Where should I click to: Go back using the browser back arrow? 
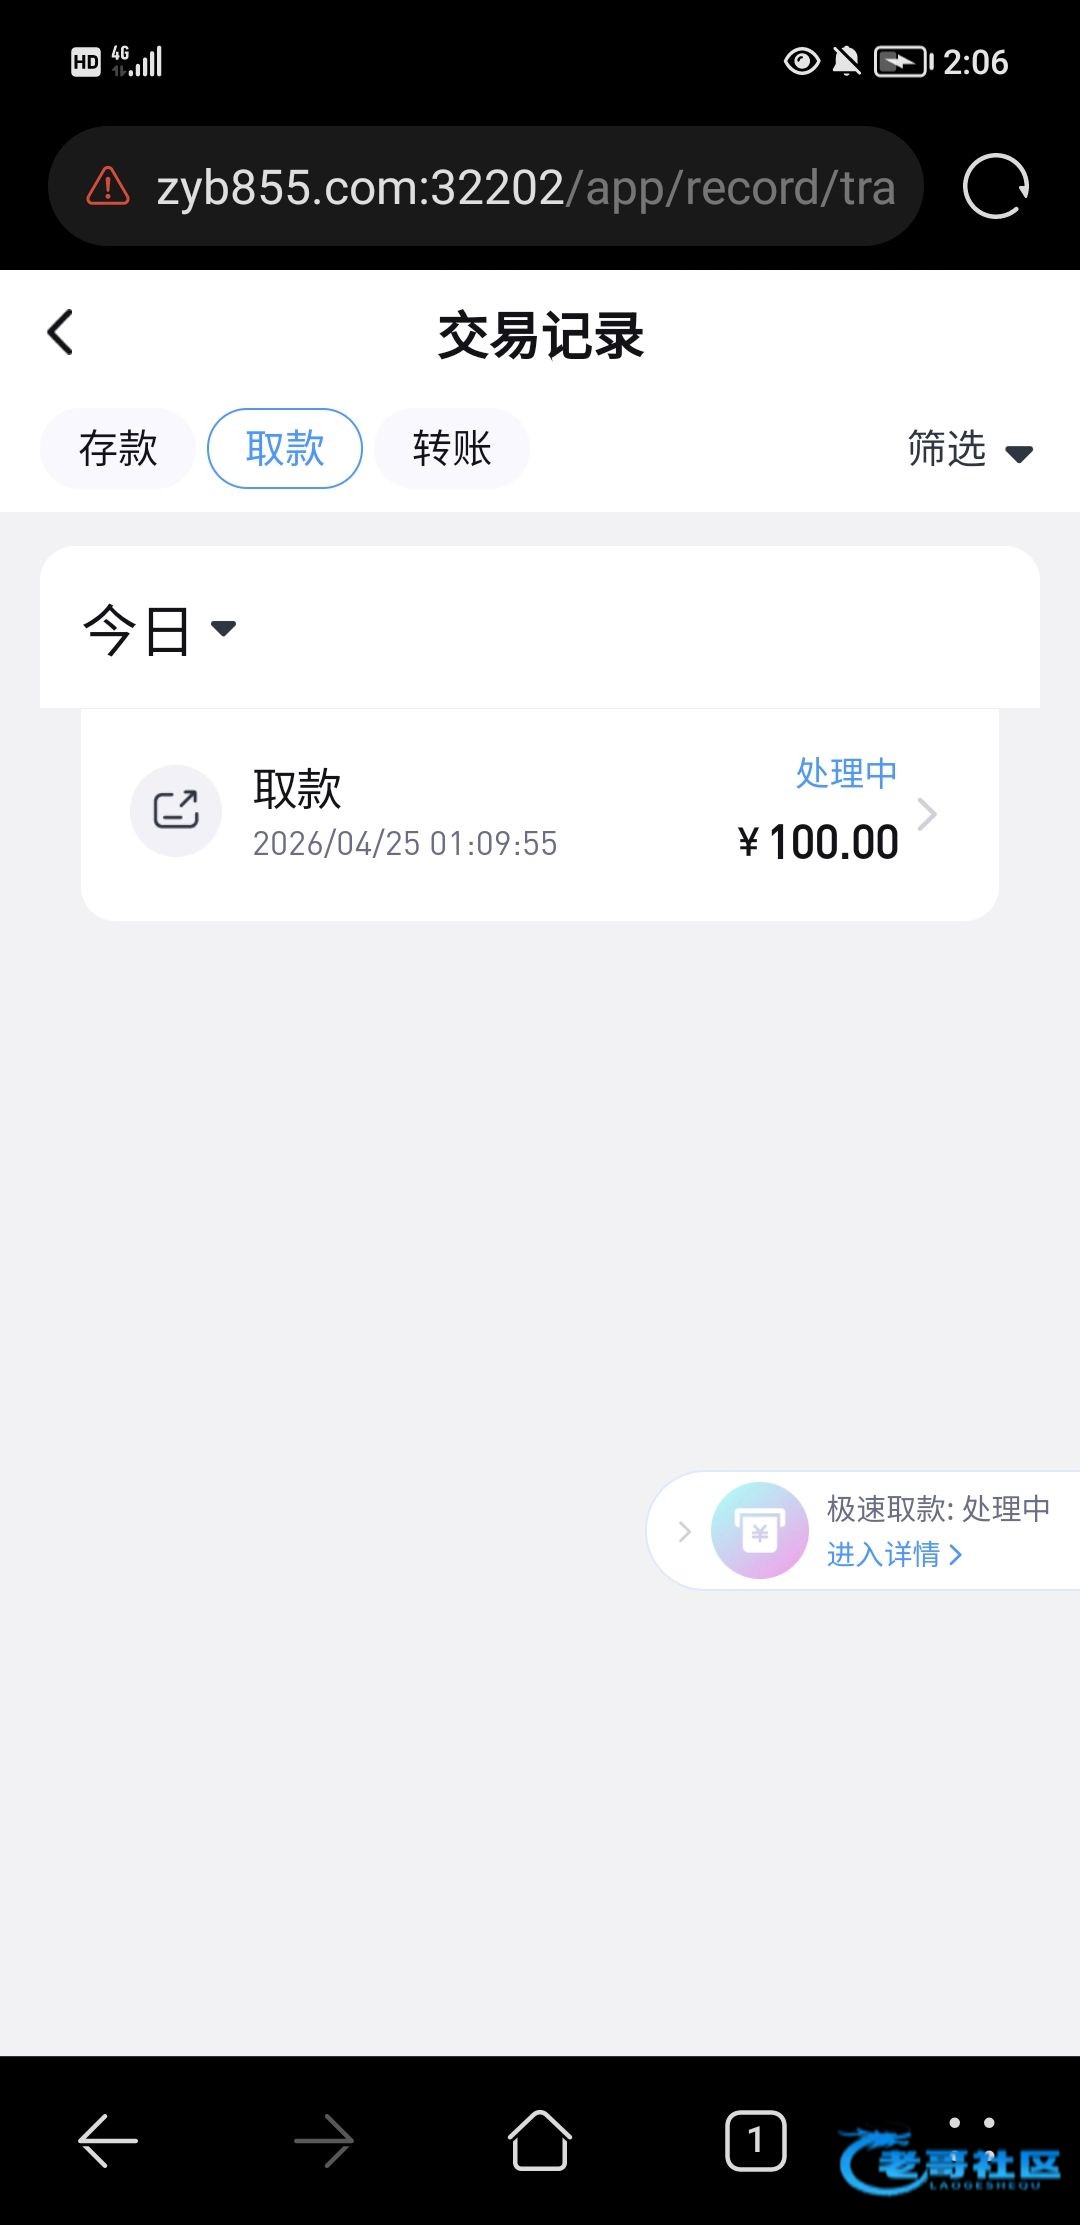[108, 2141]
